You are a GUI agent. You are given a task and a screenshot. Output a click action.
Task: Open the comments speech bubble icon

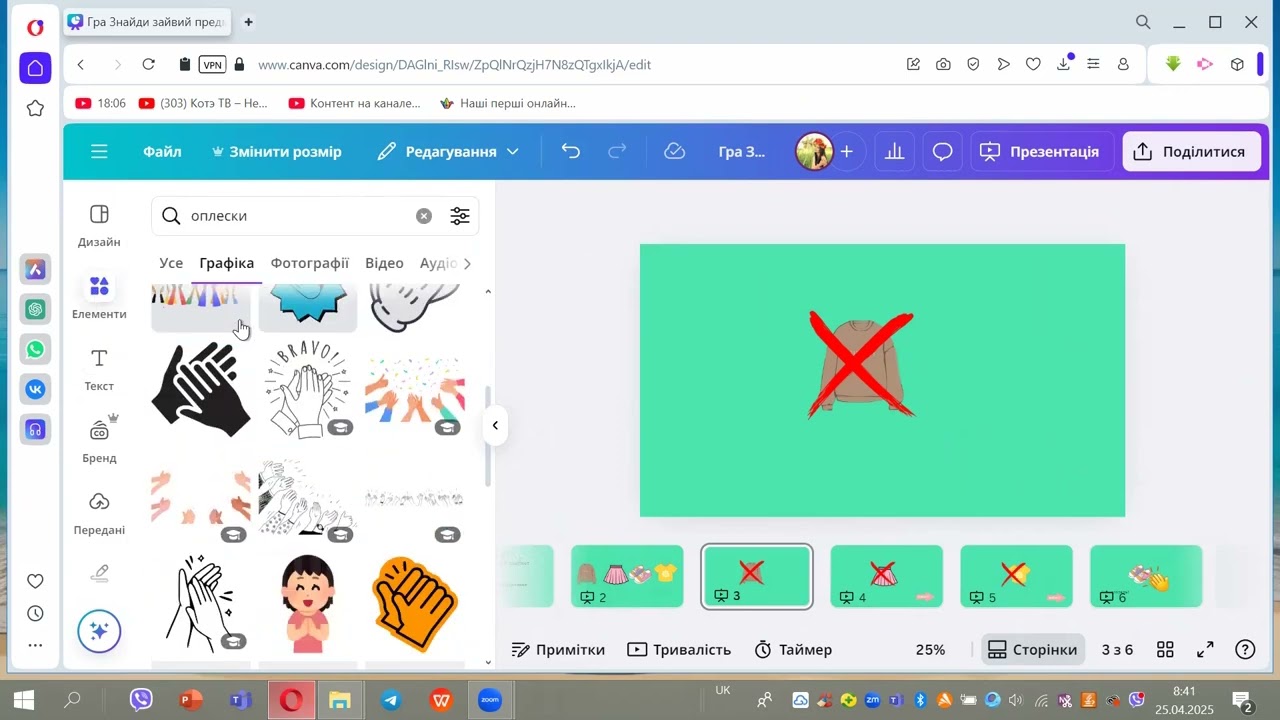[943, 152]
